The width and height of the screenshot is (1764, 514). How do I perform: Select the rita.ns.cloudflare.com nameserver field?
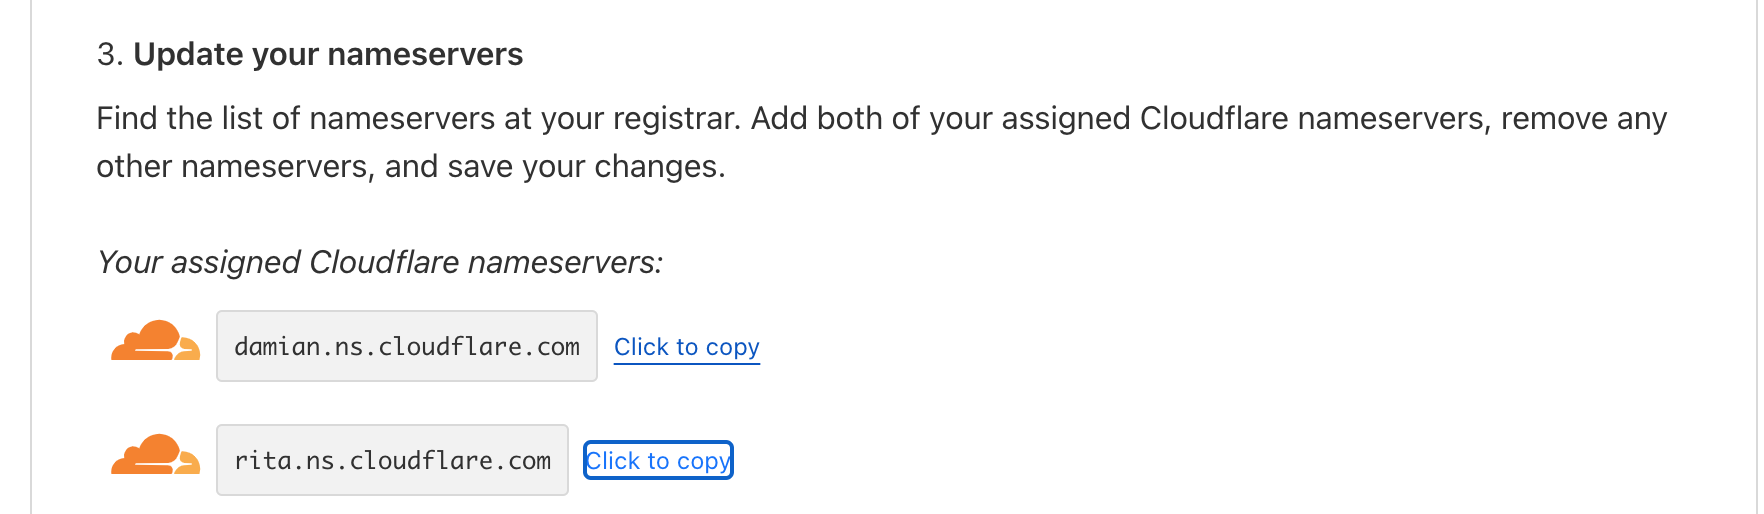click(x=392, y=461)
